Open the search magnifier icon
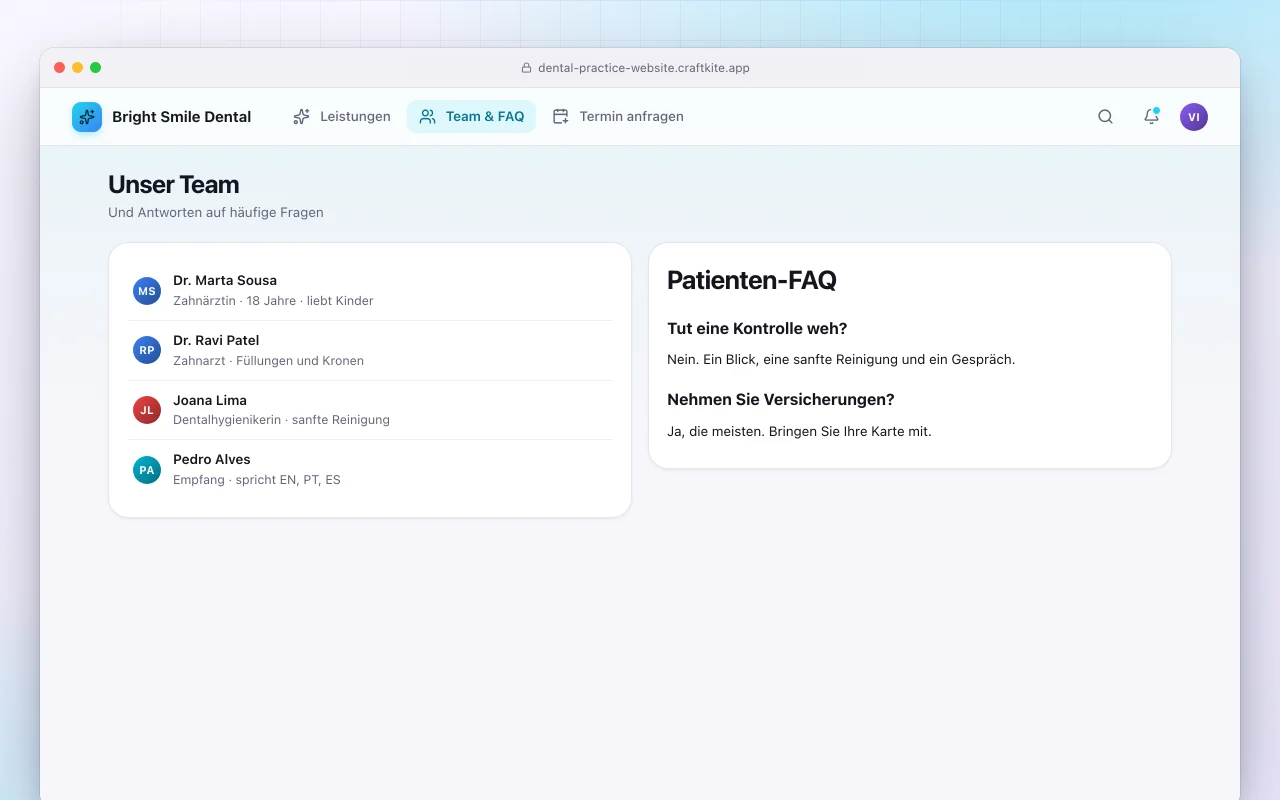 [x=1105, y=117]
